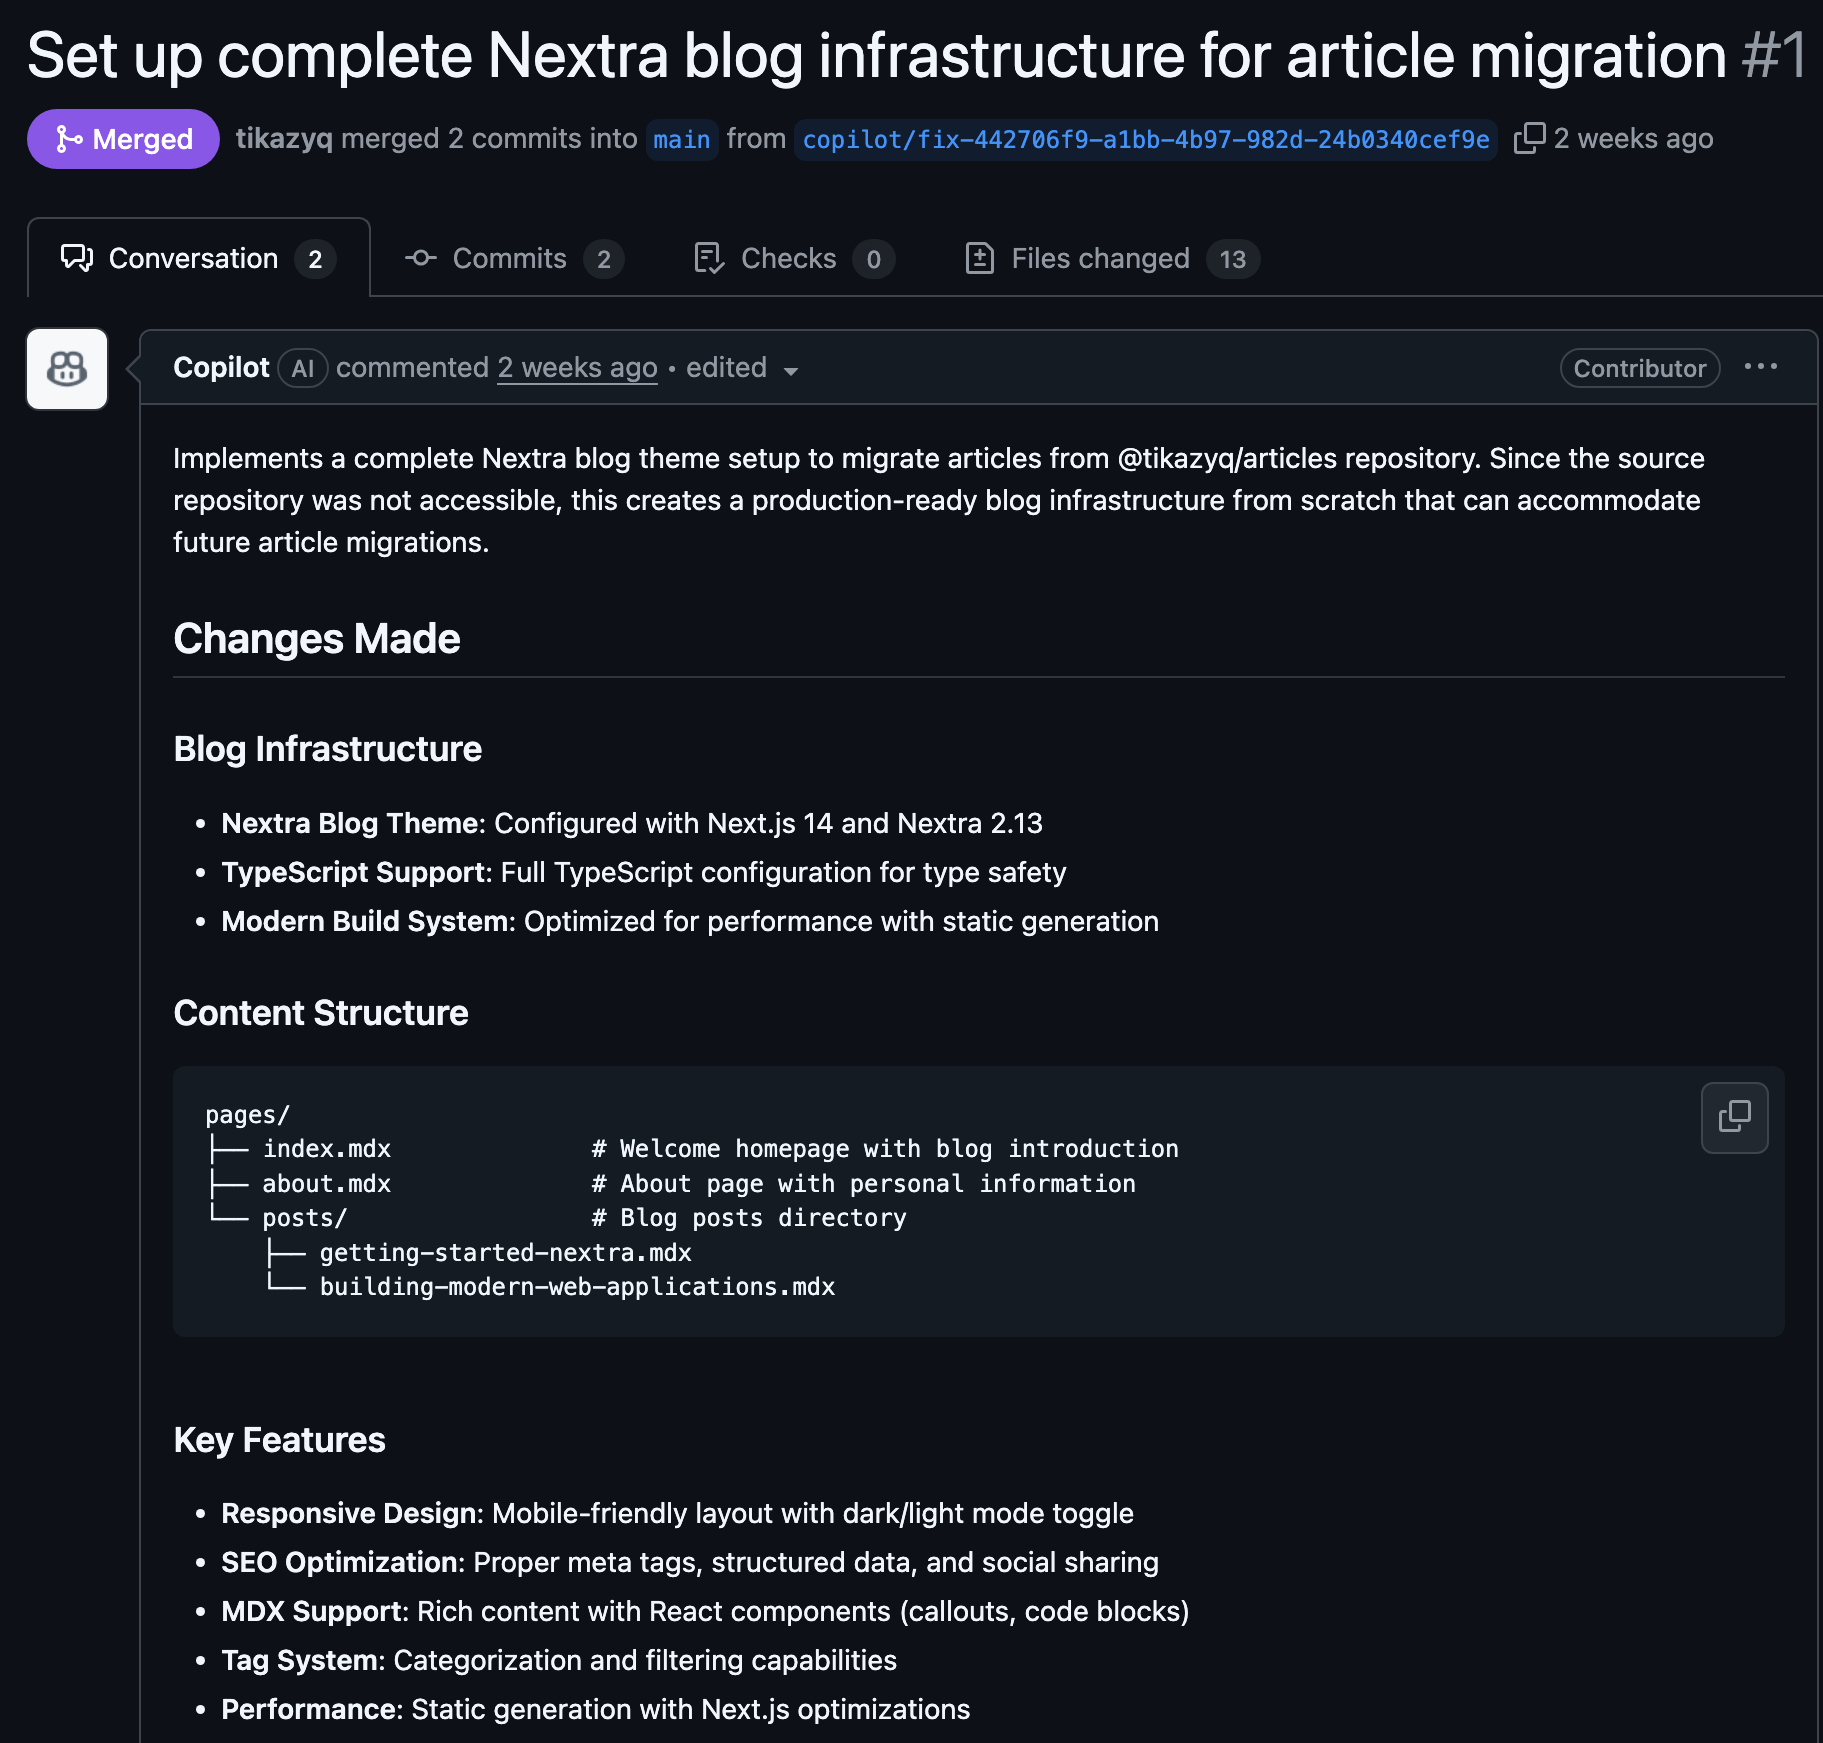Open Copilot author link in comment header
Viewport: 1823px width, 1743px height.
pyautogui.click(x=221, y=367)
